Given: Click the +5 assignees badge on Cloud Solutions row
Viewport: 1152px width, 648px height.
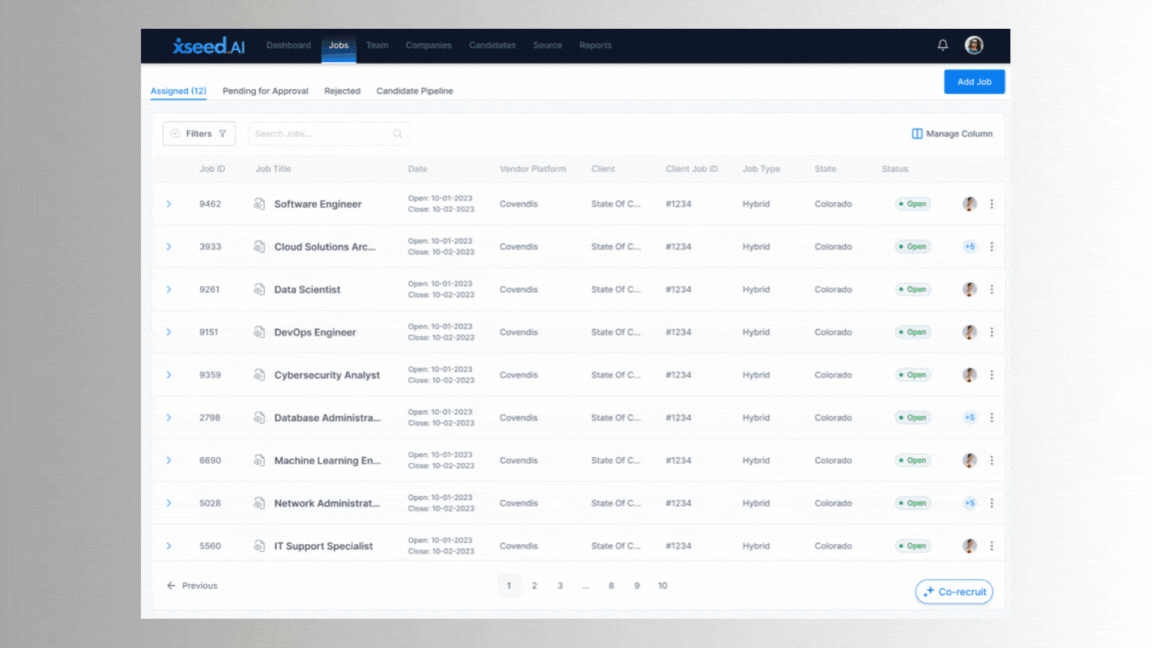Looking at the screenshot, I should (x=969, y=246).
